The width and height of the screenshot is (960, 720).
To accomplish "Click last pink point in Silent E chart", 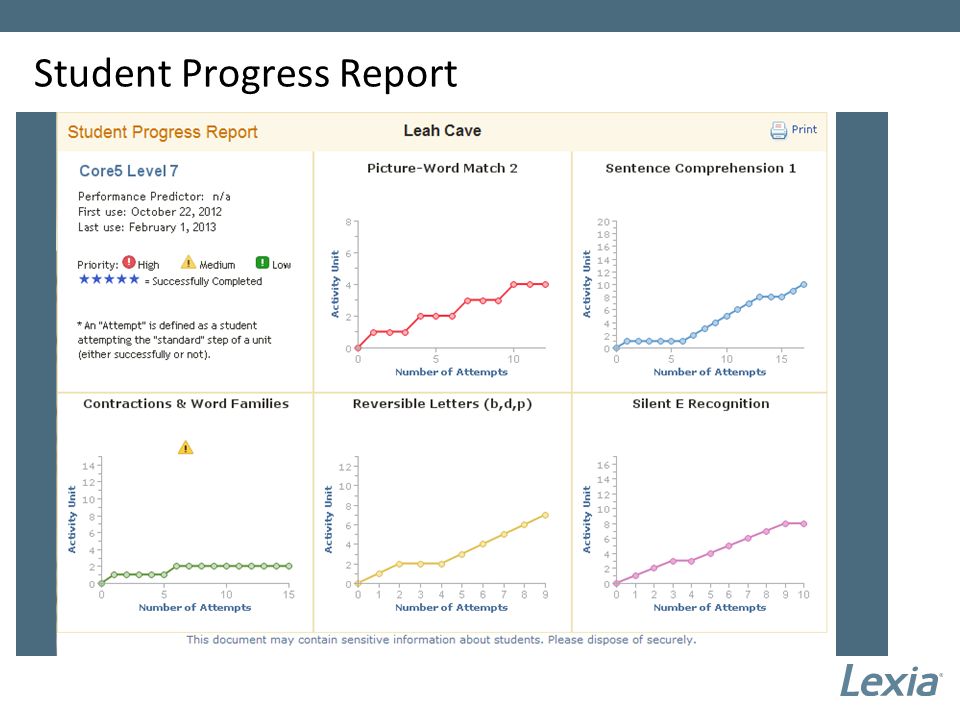I will (804, 524).
